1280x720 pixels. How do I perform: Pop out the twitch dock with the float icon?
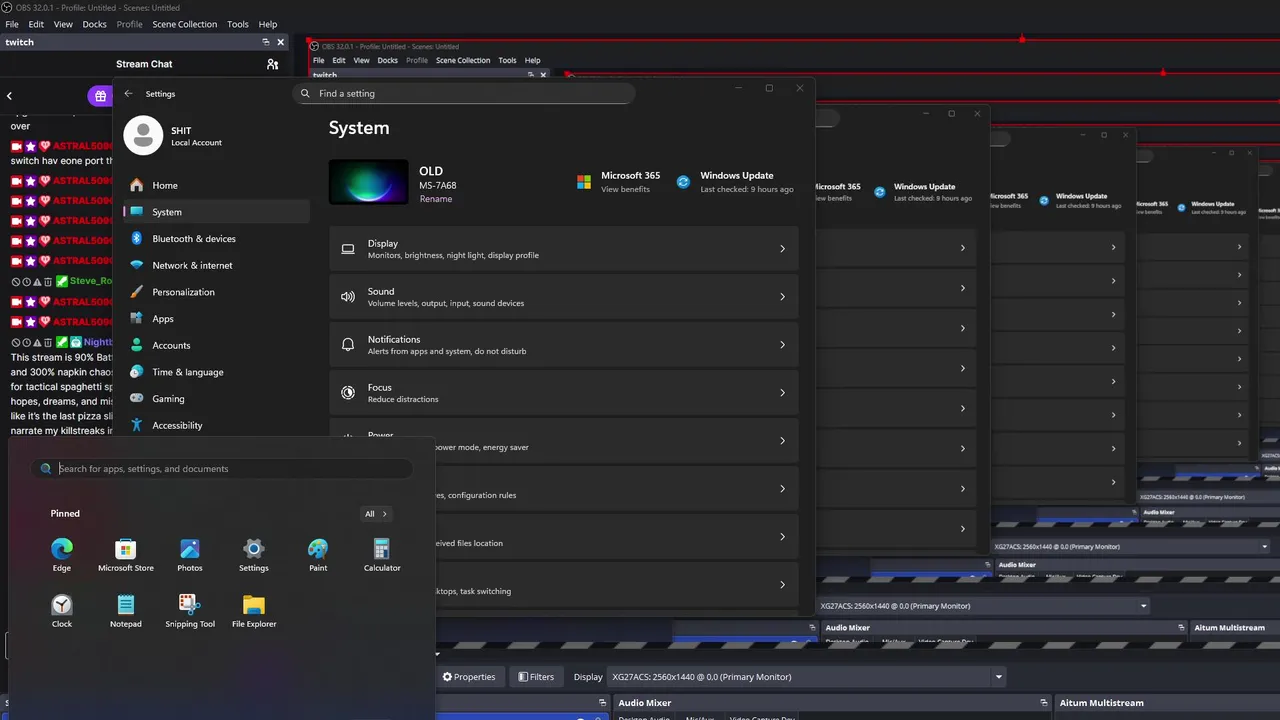266,42
